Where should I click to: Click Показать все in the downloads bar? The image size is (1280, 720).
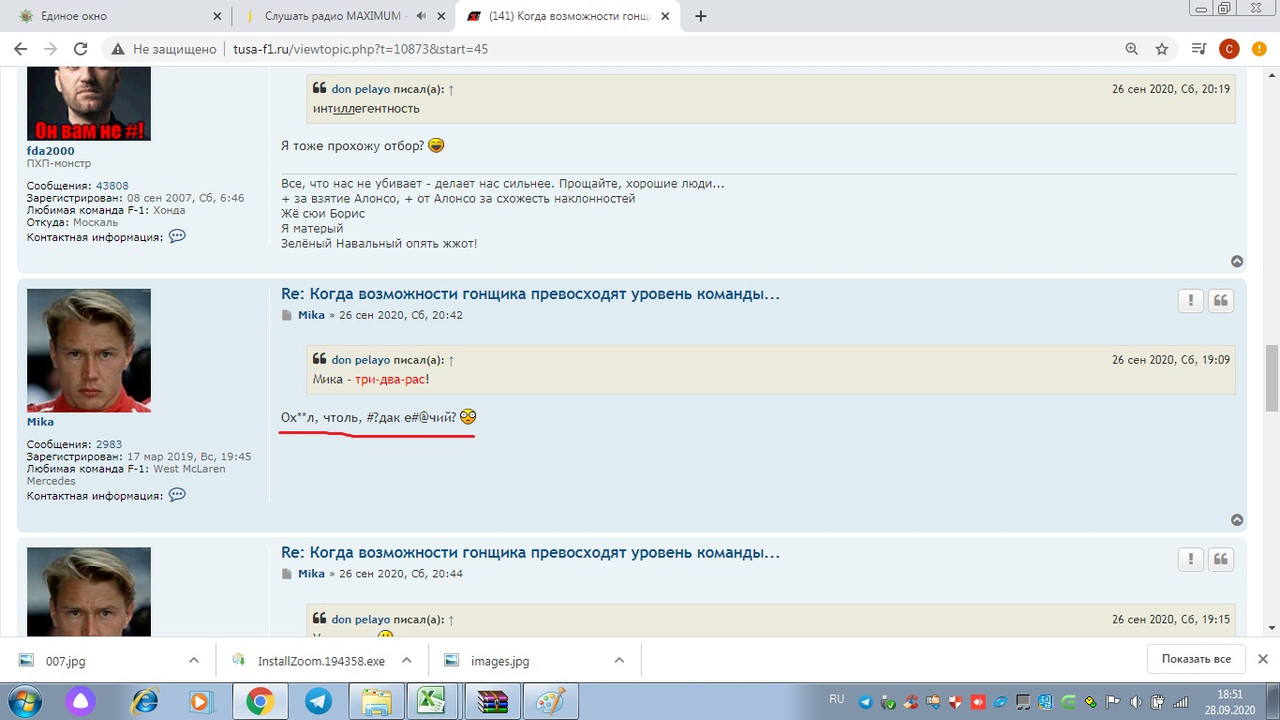click(x=1196, y=659)
